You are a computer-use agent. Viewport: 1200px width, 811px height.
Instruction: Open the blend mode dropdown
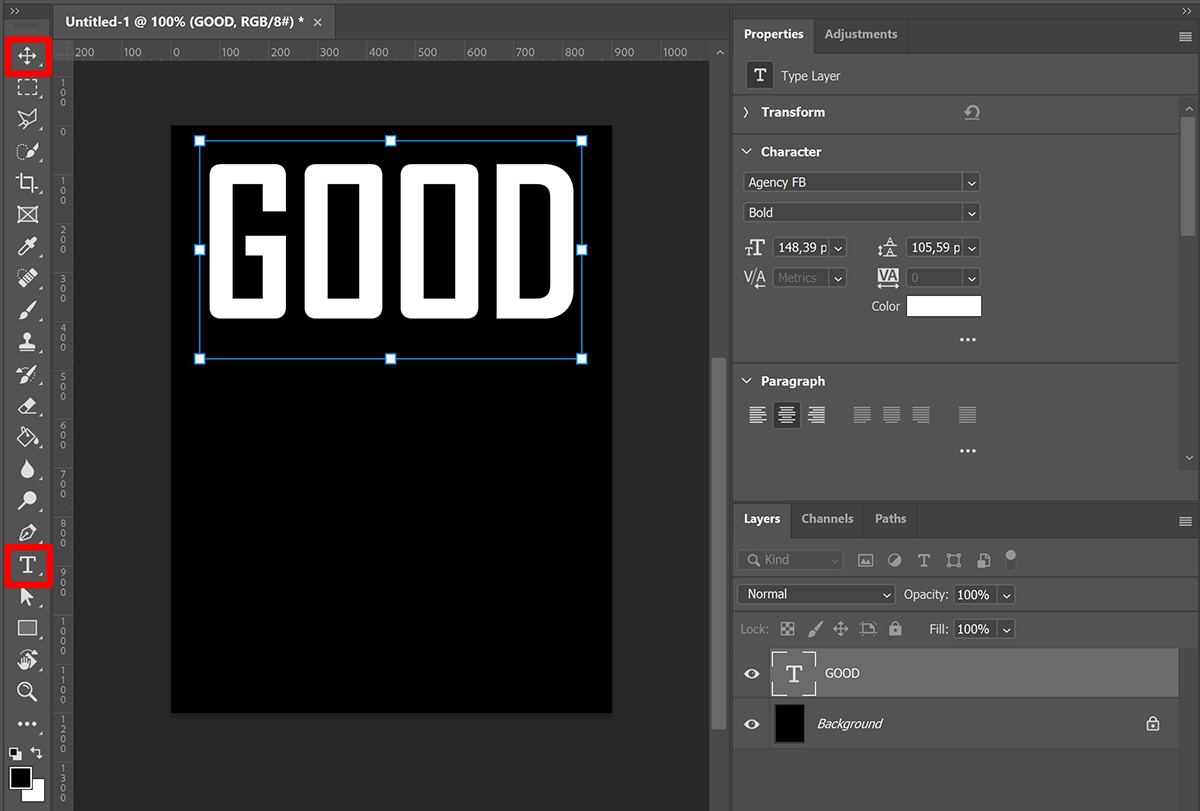click(814, 594)
